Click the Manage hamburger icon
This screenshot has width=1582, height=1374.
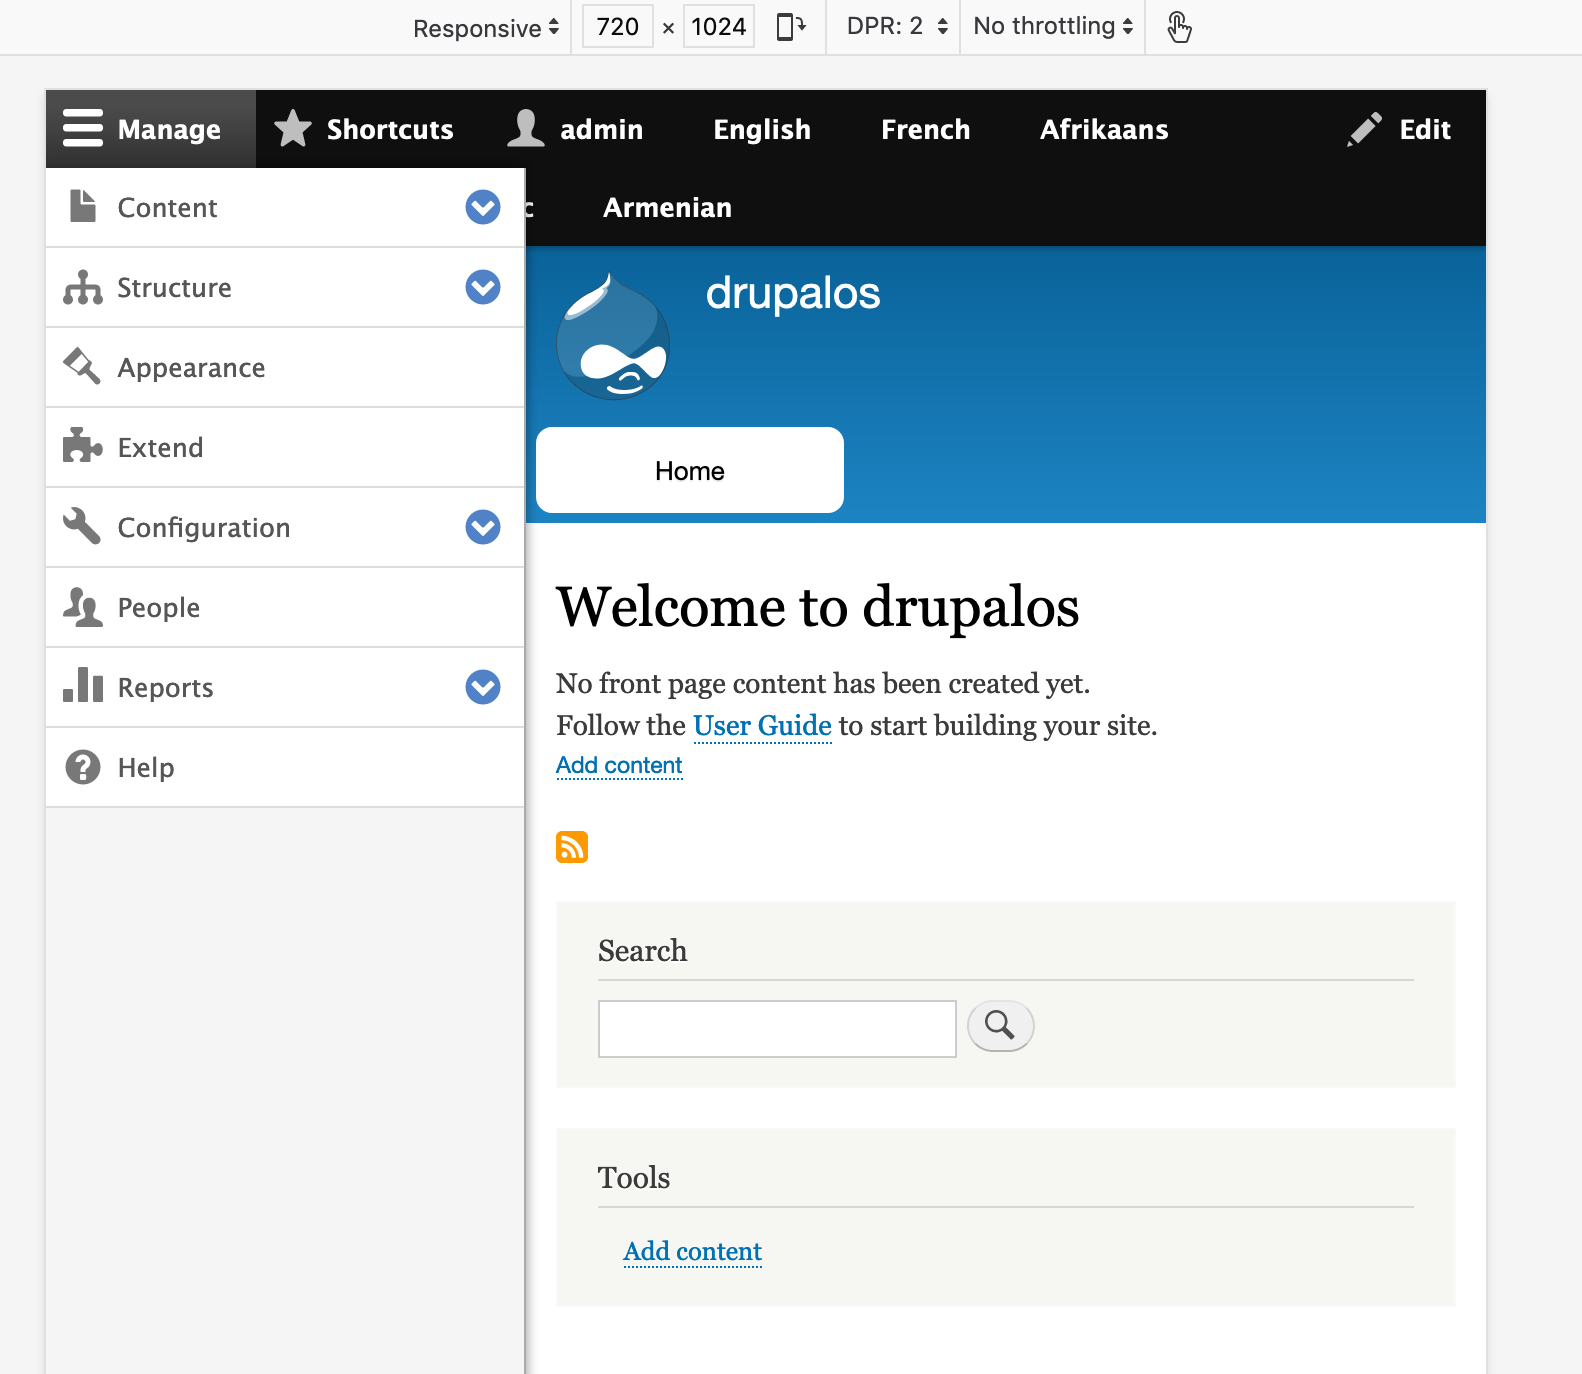83,129
